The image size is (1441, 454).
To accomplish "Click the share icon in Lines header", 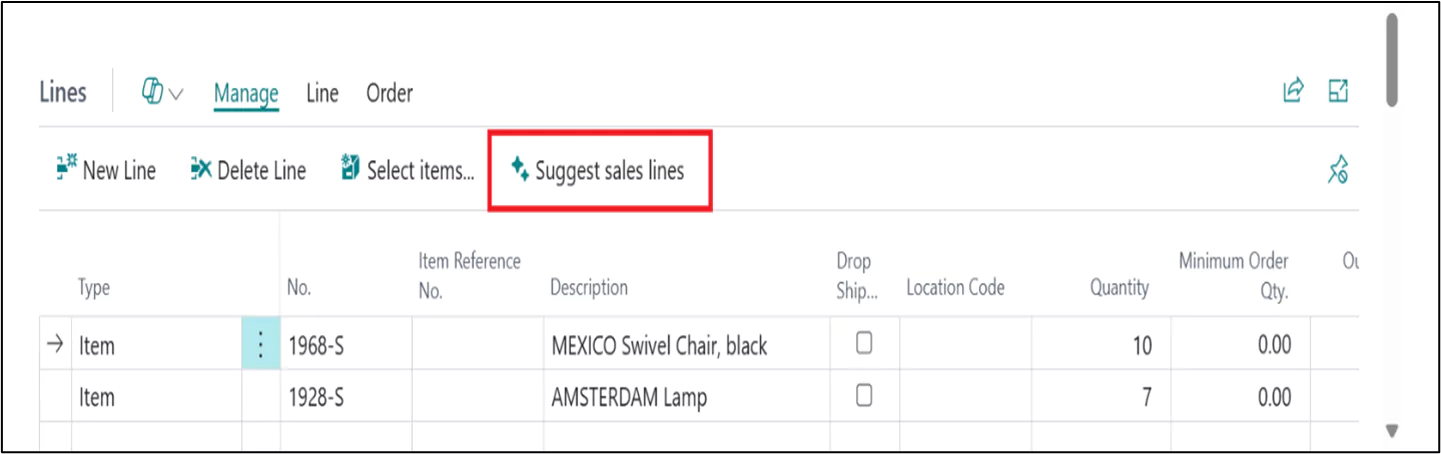I will (x=1294, y=91).
